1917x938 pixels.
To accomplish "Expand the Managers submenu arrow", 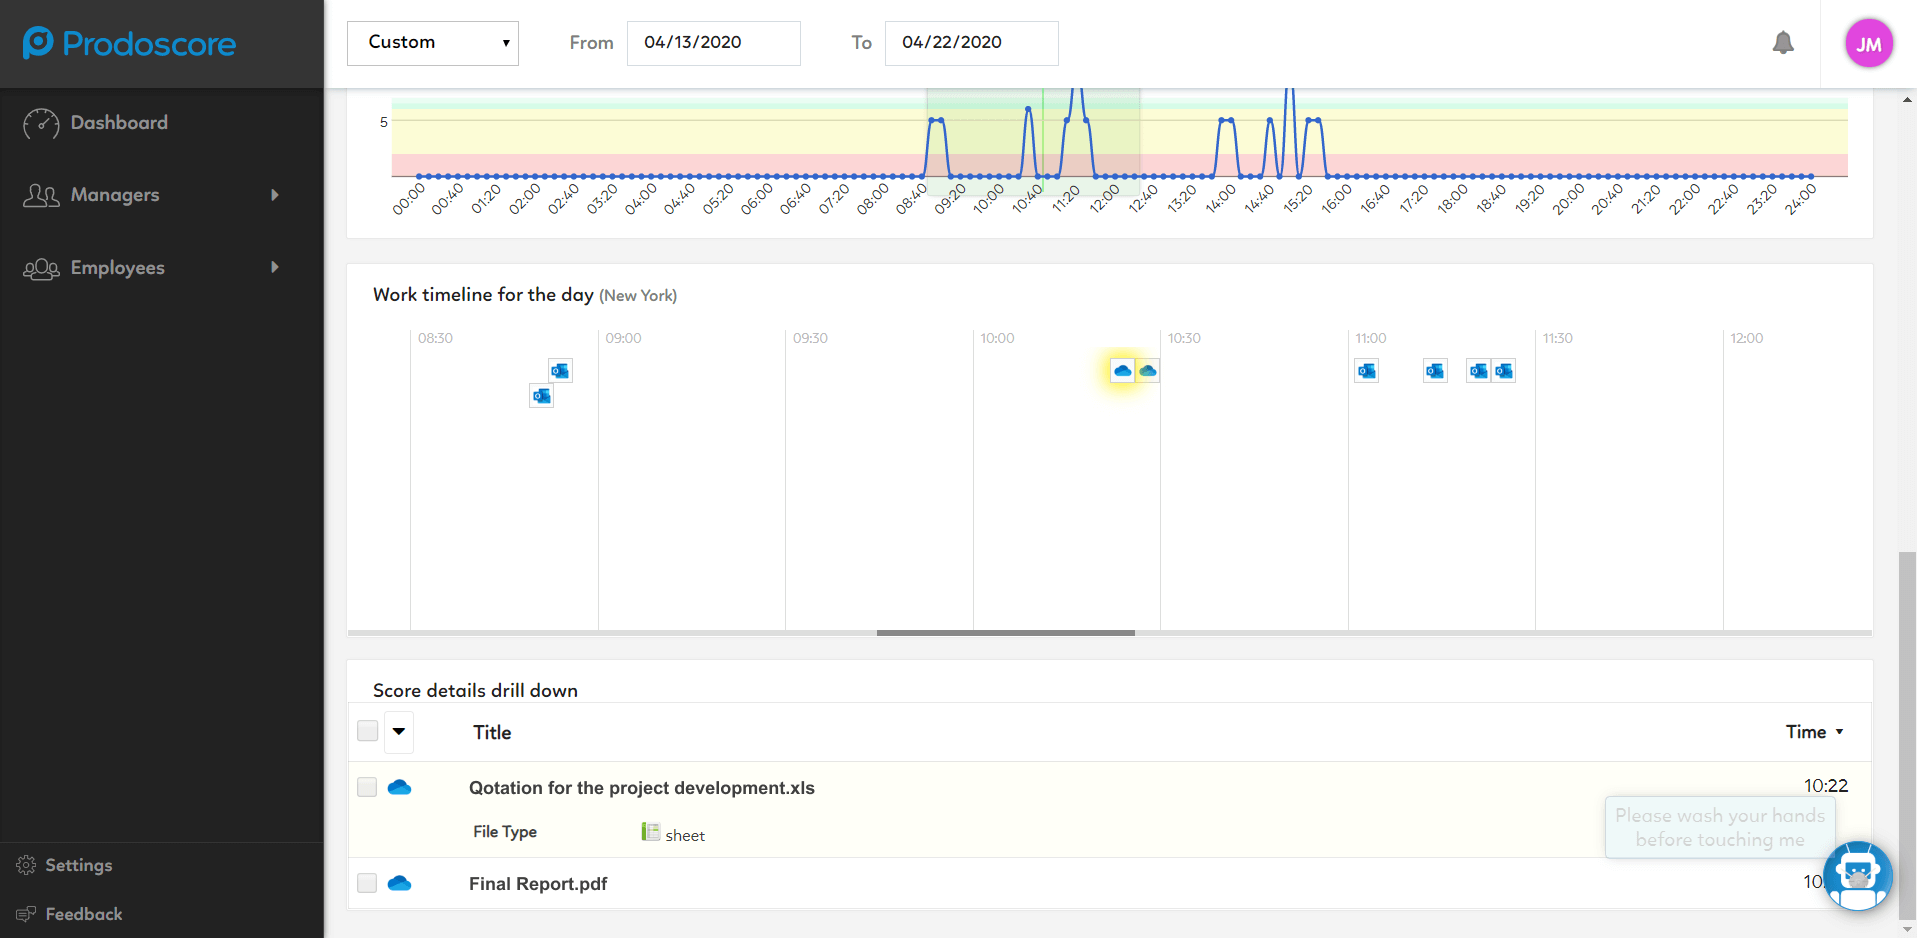I will [275, 195].
